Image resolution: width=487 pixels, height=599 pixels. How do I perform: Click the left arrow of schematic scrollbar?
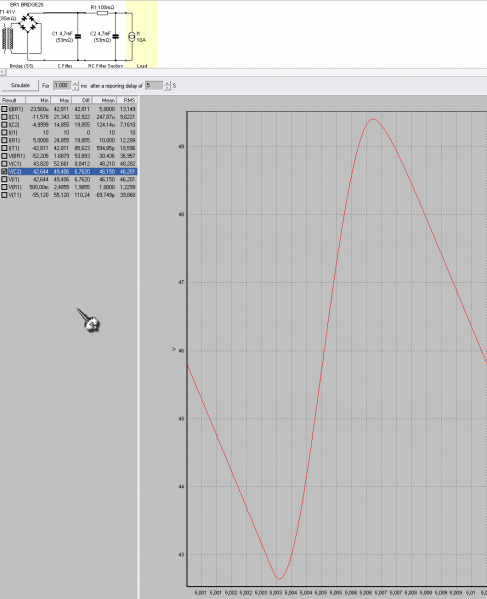[3, 72]
